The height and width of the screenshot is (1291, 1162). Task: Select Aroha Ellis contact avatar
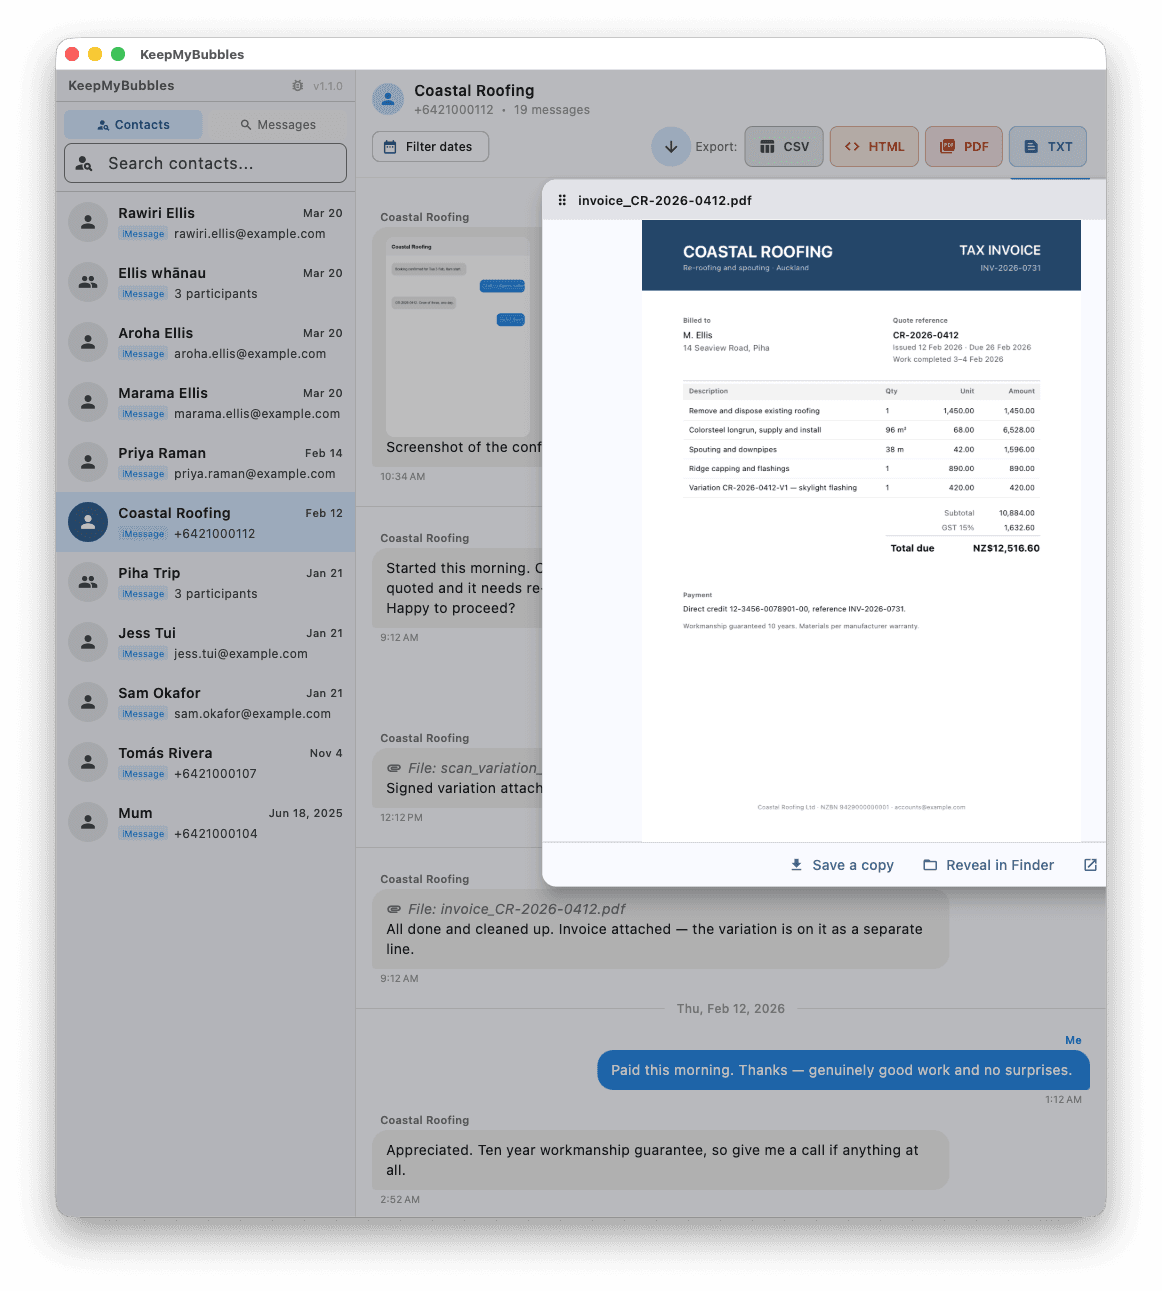[x=88, y=342]
